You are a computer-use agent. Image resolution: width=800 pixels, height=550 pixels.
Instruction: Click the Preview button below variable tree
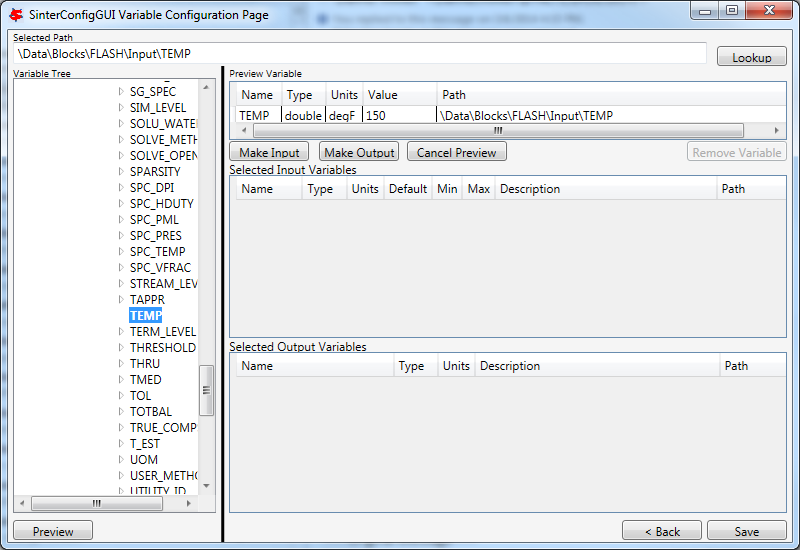(x=52, y=531)
